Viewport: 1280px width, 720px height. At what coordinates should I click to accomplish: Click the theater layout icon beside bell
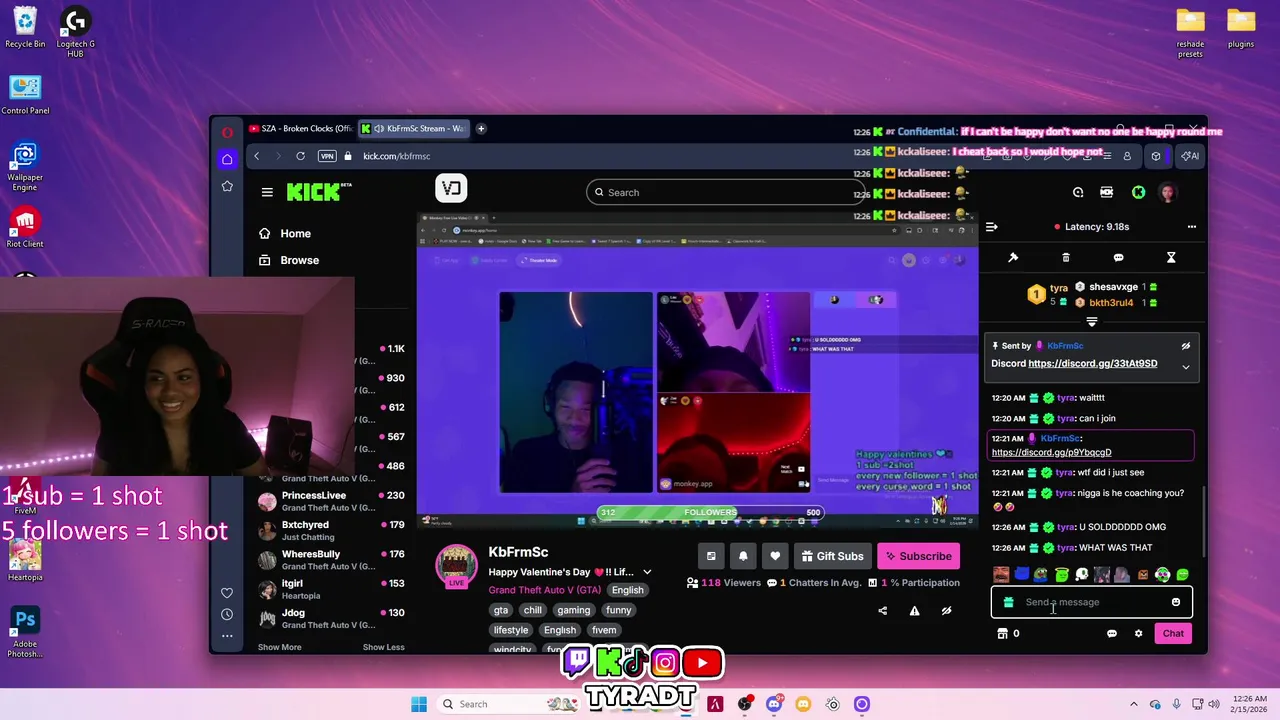coord(711,556)
